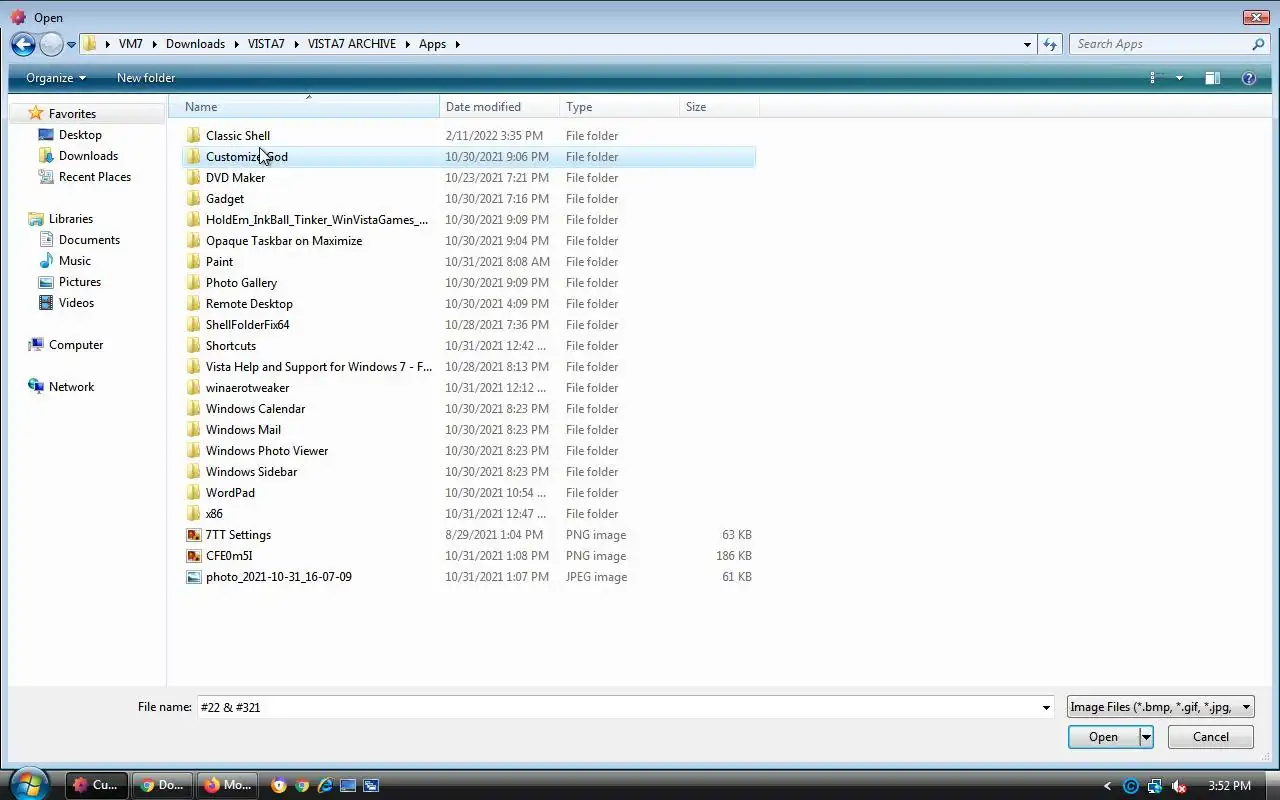This screenshot has width=1280, height=800.
Task: Select the Paint folder icon
Action: coord(194,261)
